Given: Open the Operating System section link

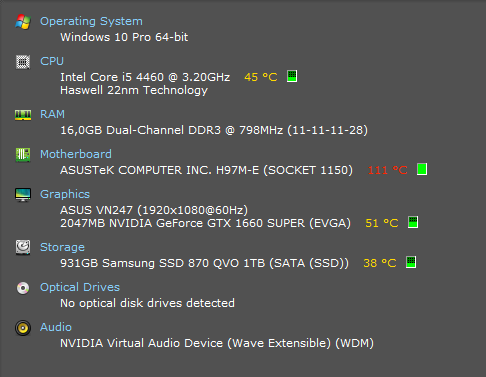Looking at the screenshot, I should 91,21.
